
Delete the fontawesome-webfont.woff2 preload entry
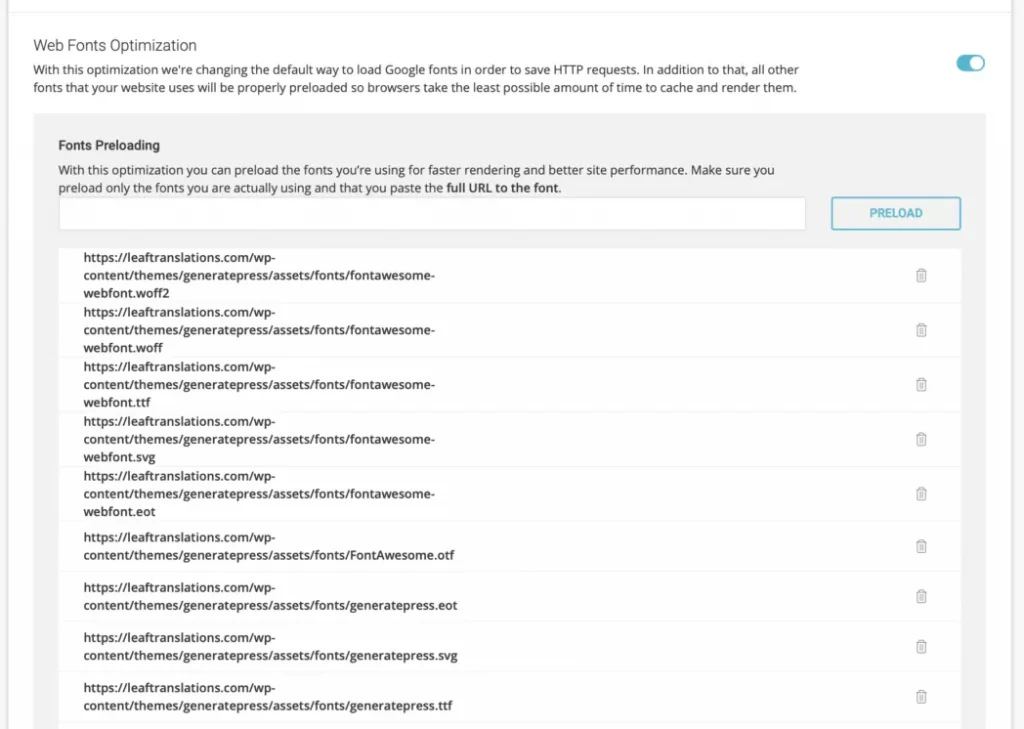tap(921, 276)
